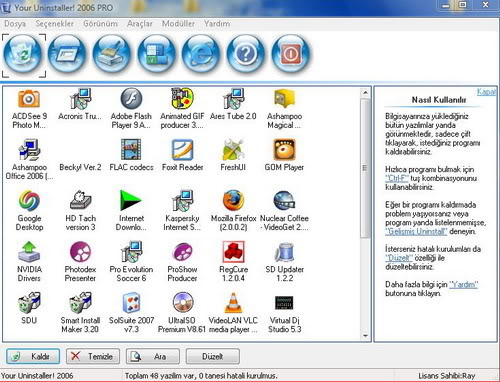Select Photodex Presenter icon
This screenshot has height=382, width=500.
[x=80, y=252]
